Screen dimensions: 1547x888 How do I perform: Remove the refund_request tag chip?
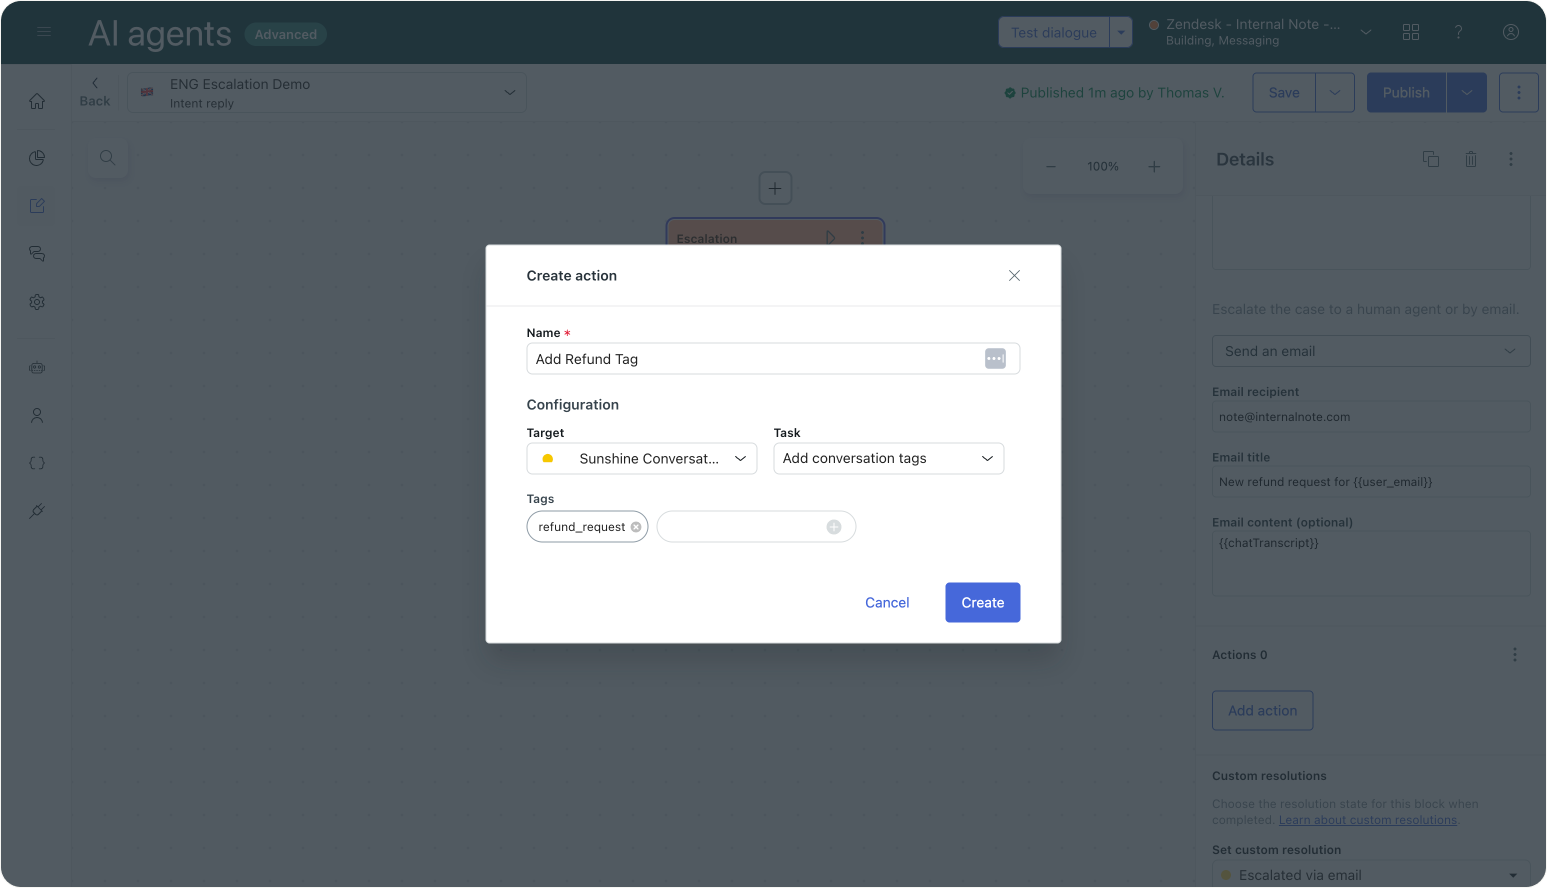tap(636, 527)
